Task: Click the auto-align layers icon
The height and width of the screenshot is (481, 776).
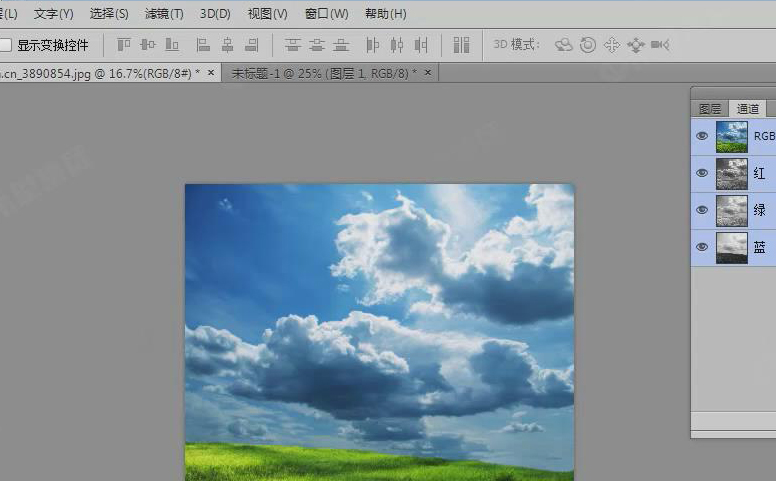Action: [461, 45]
